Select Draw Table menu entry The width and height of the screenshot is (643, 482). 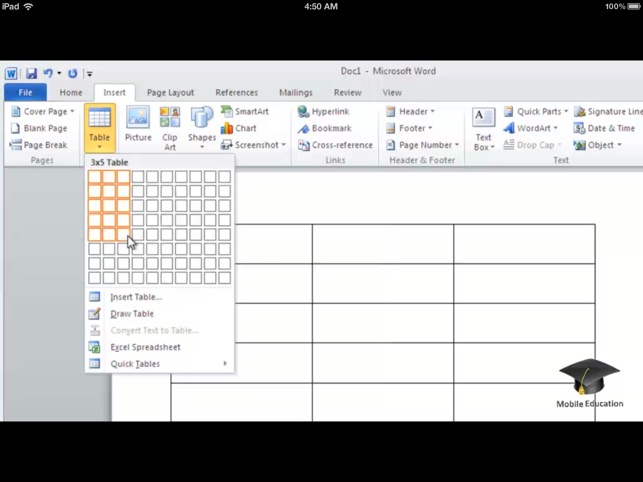pyautogui.click(x=160, y=314)
